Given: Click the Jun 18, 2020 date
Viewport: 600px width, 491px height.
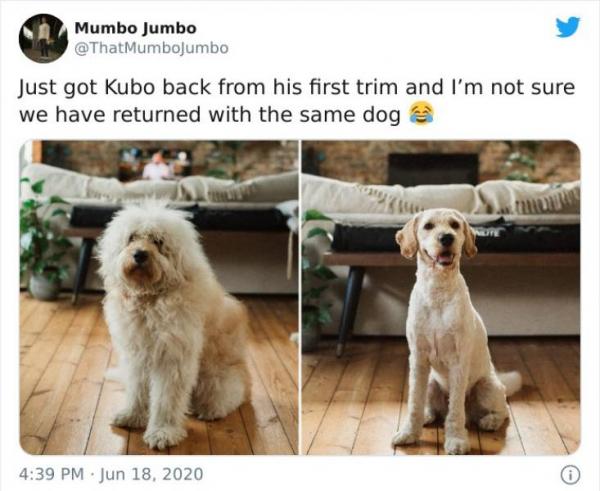Looking at the screenshot, I should (x=151, y=474).
